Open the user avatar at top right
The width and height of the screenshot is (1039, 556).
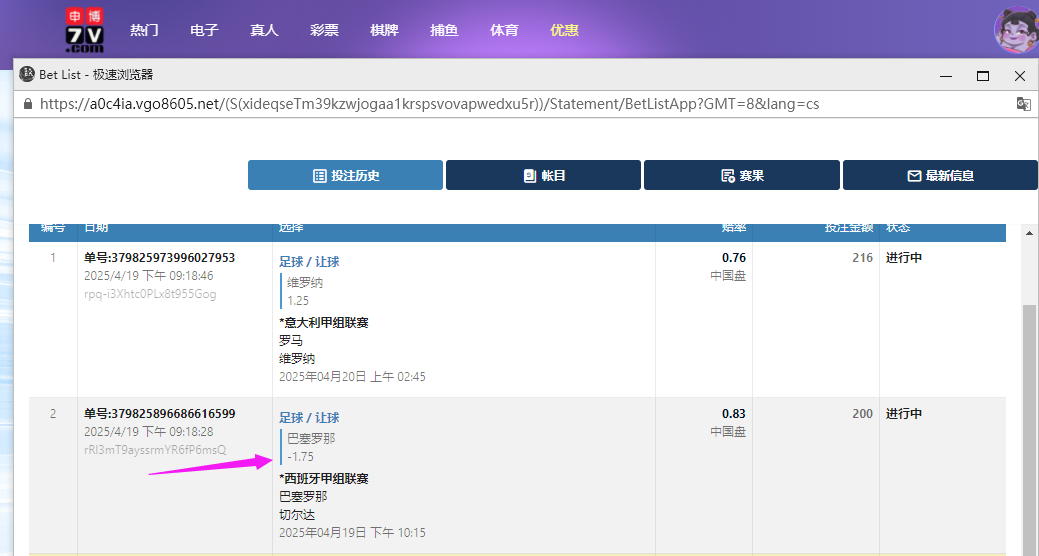(1015, 30)
